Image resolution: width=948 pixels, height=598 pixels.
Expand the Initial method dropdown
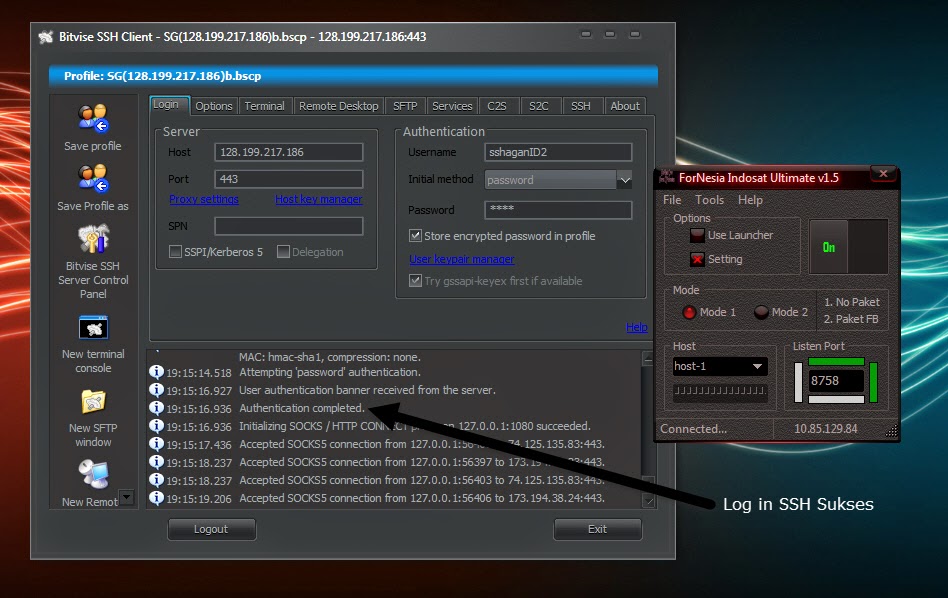[x=625, y=180]
